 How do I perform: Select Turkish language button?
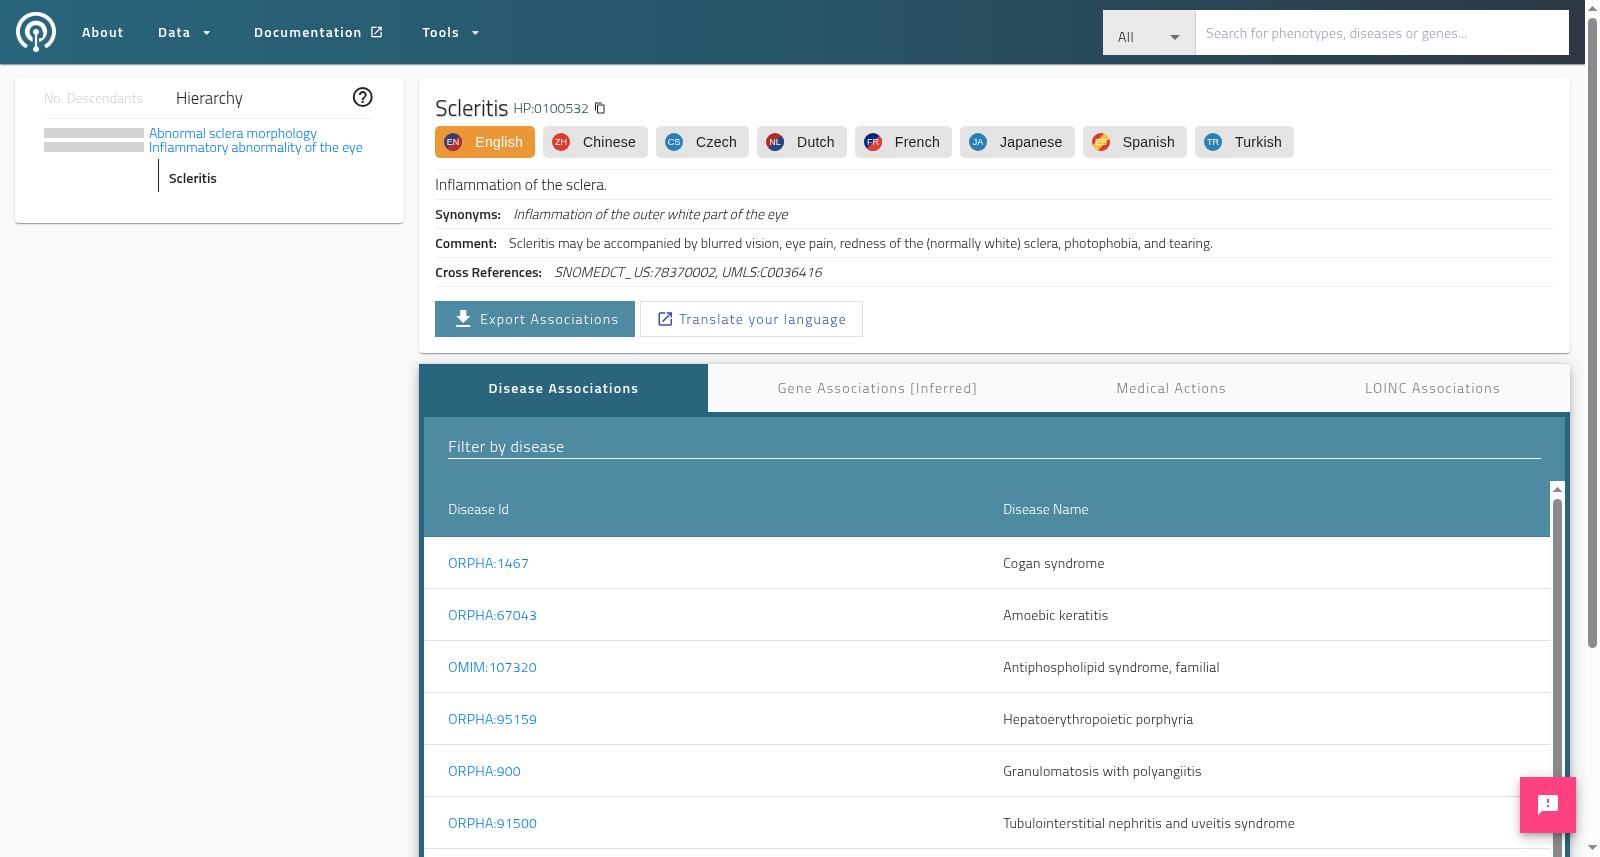click(1244, 142)
